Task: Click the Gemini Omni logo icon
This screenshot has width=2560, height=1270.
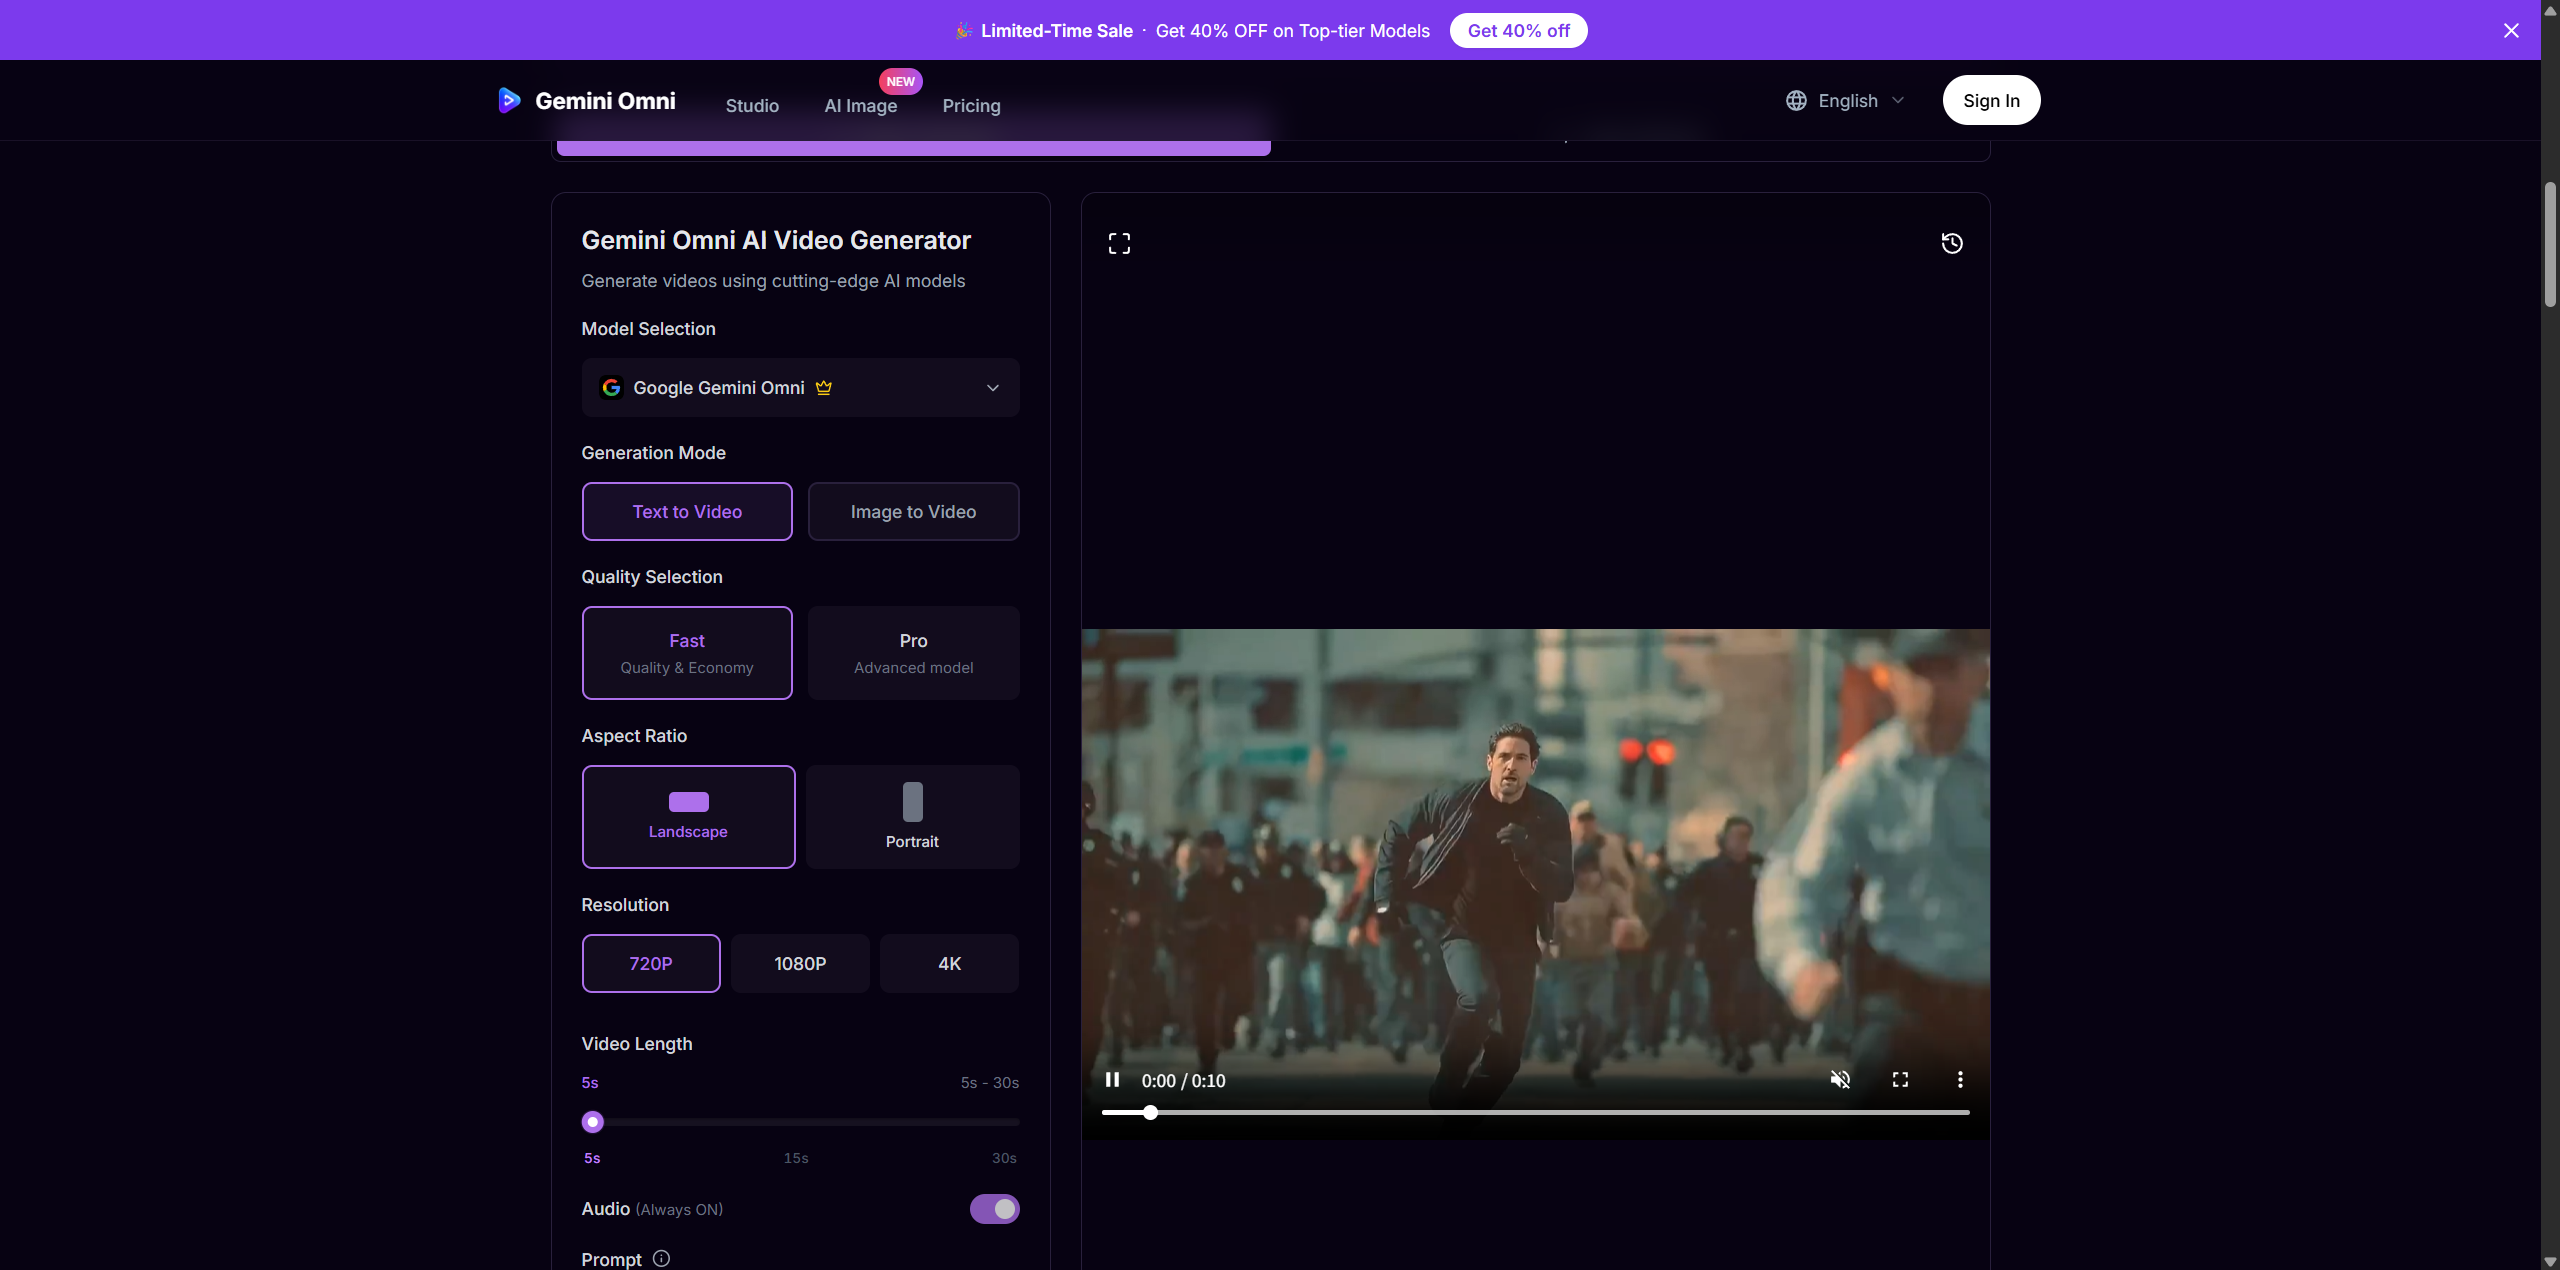Action: [x=509, y=100]
